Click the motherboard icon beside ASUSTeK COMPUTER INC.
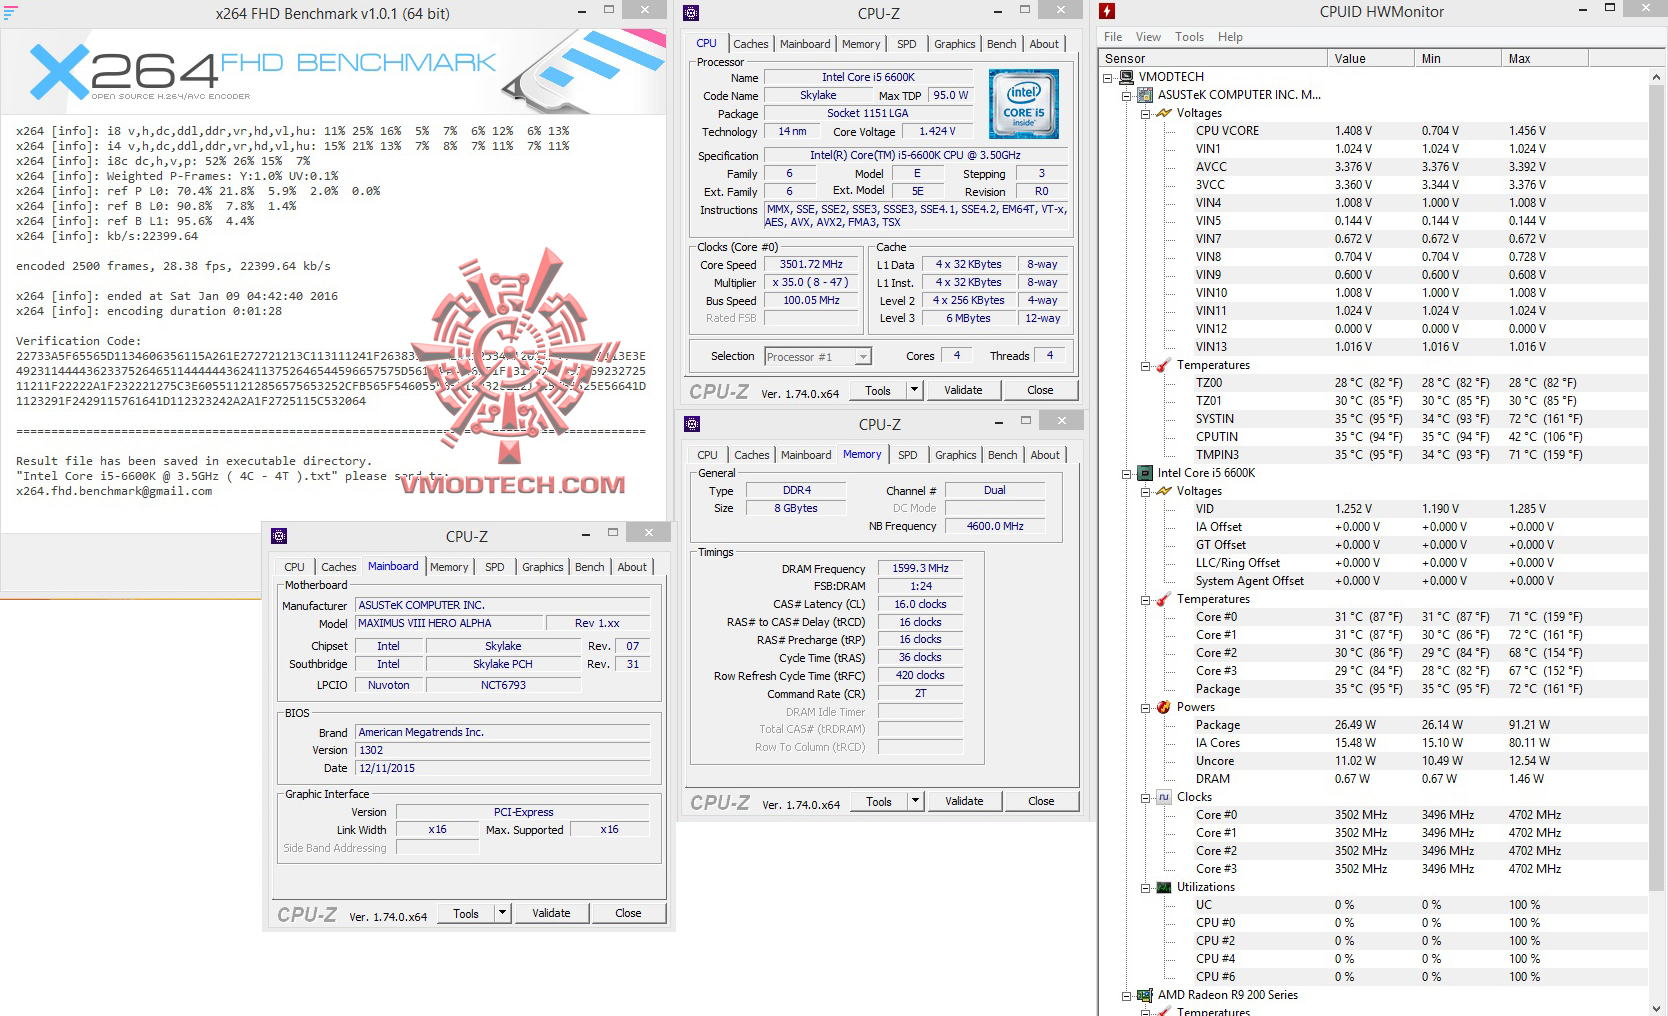The image size is (1668, 1016). (1146, 95)
